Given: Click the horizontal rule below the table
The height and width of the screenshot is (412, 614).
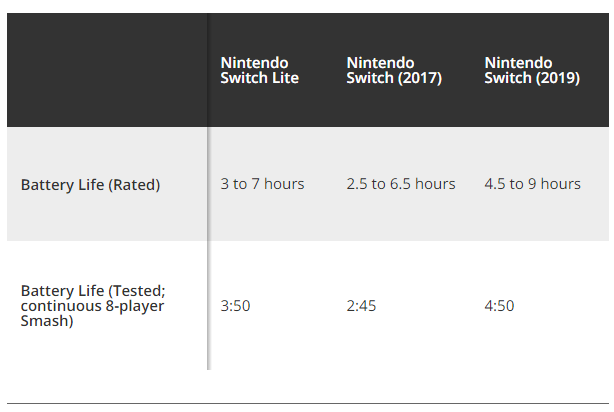Looking at the screenshot, I should [308, 403].
